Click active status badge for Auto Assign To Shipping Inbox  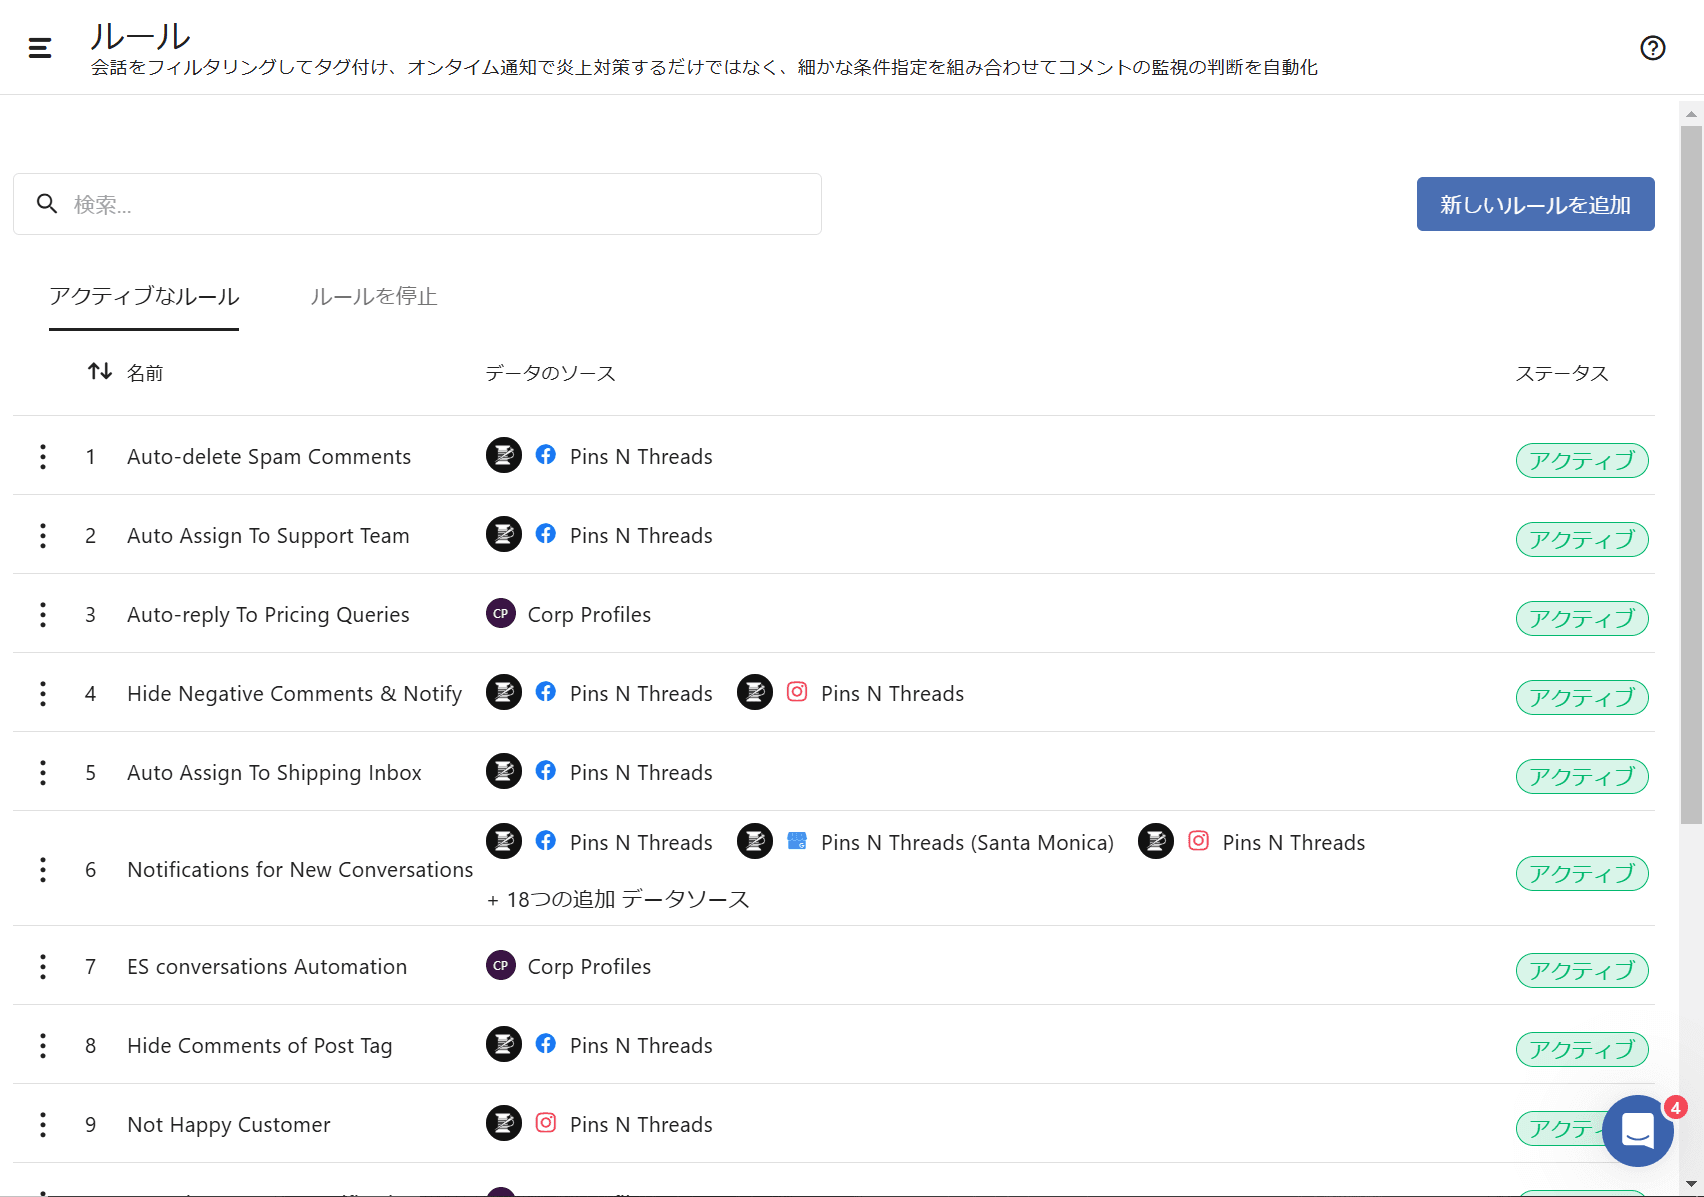1581,776
